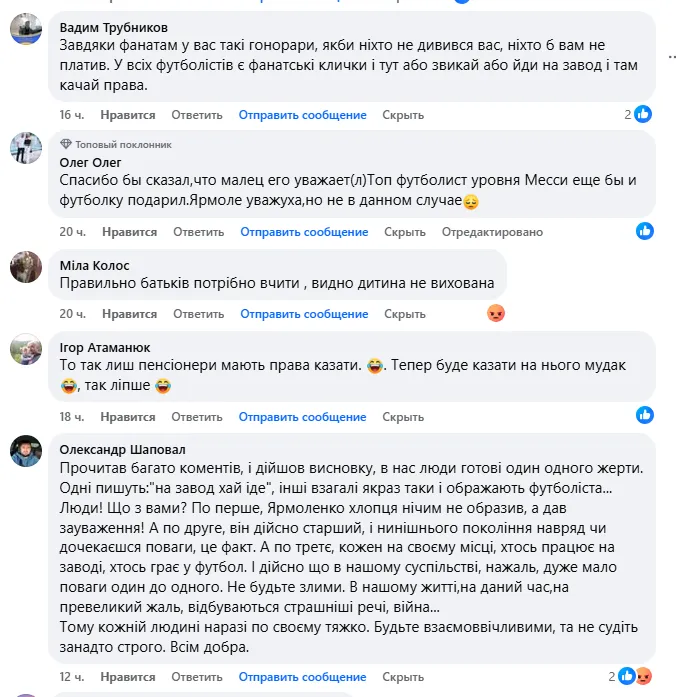
Task: Send message to Олександр Шаповал
Action: pos(303,677)
